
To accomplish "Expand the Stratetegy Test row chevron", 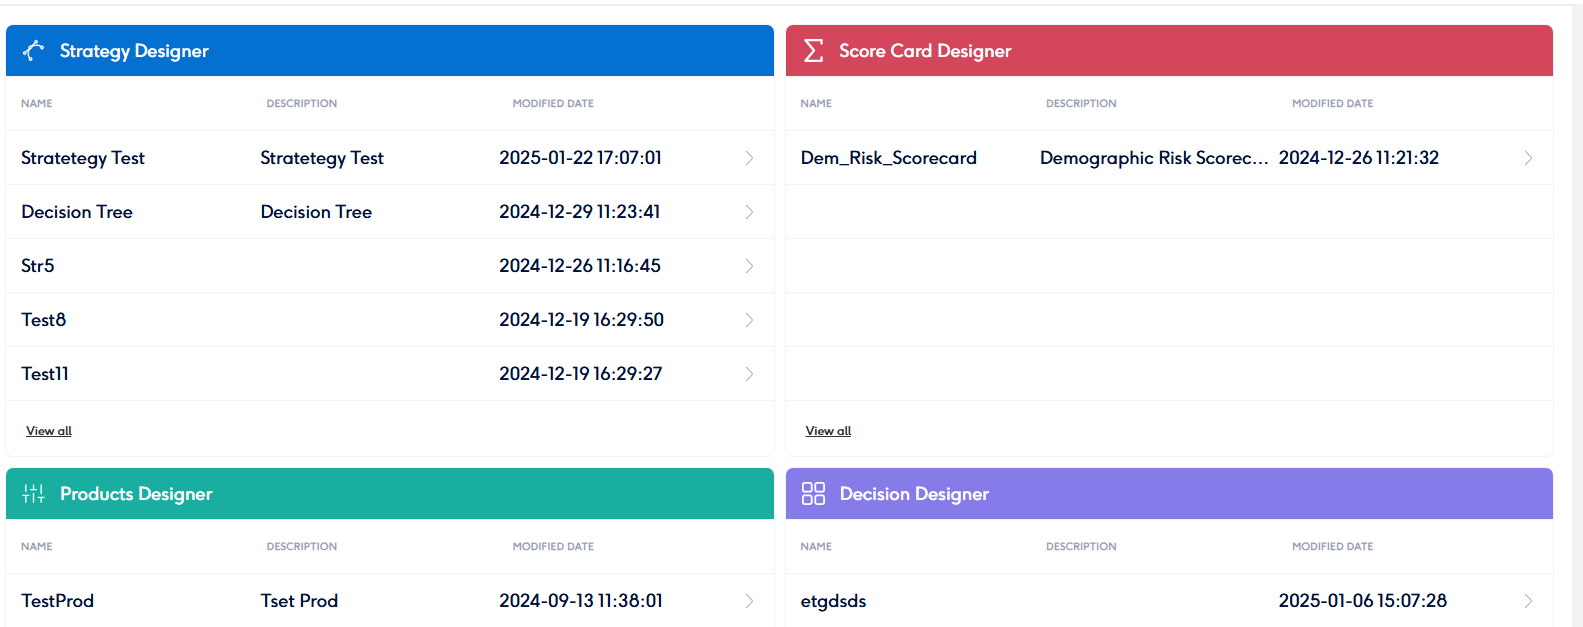I will (x=749, y=158).
